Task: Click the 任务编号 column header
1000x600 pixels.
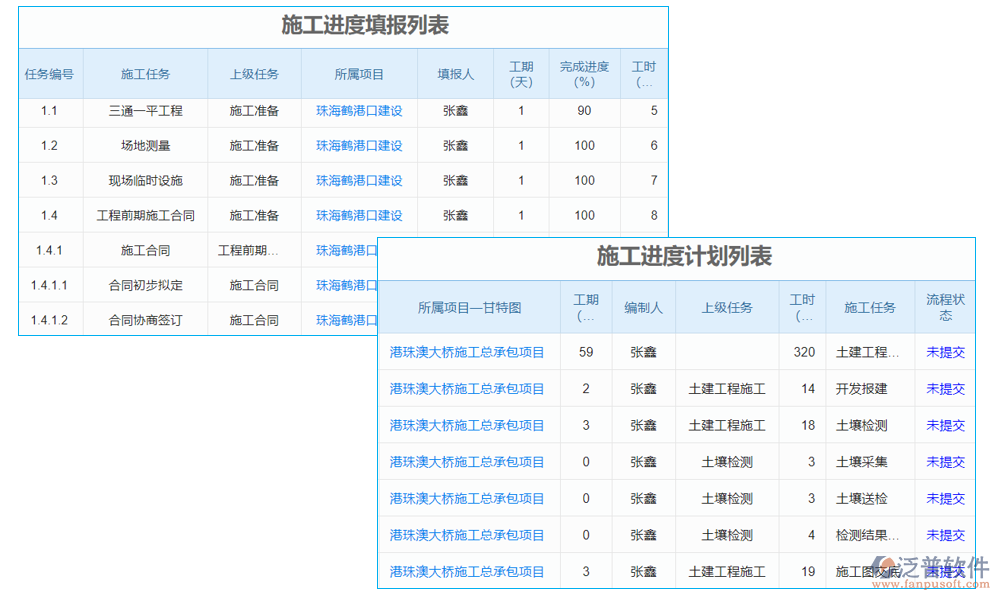Action: tap(50, 73)
